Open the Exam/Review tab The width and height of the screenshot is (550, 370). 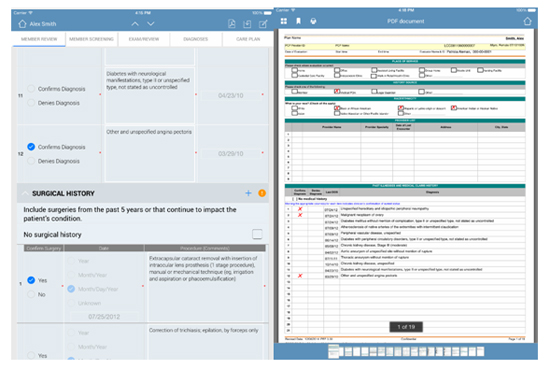(144, 39)
